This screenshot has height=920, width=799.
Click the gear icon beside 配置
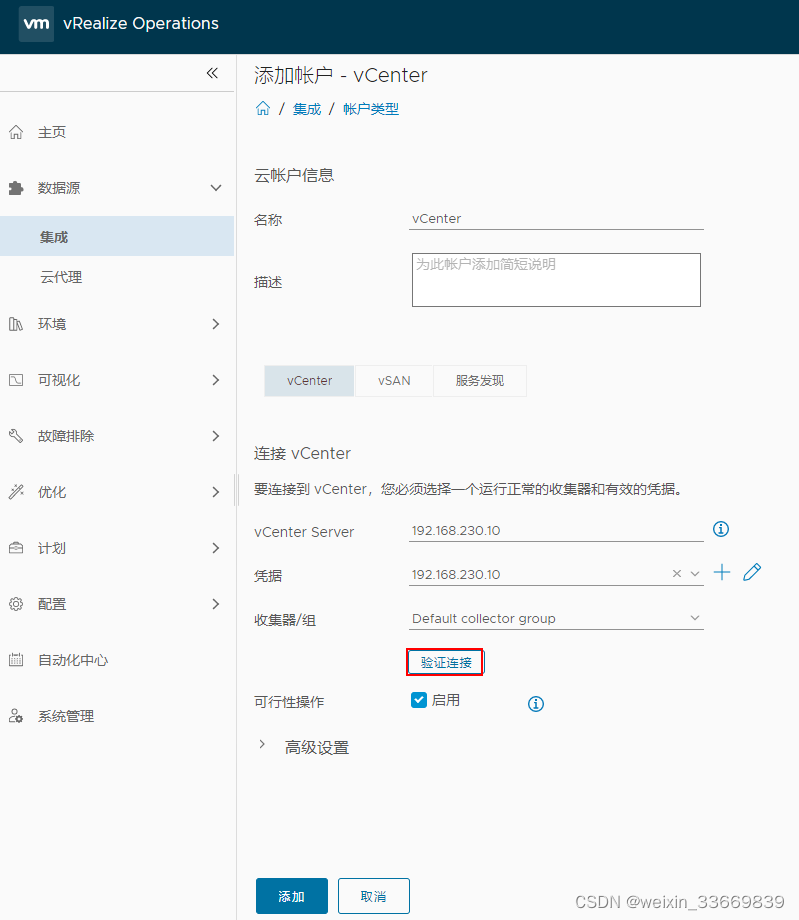(16, 604)
